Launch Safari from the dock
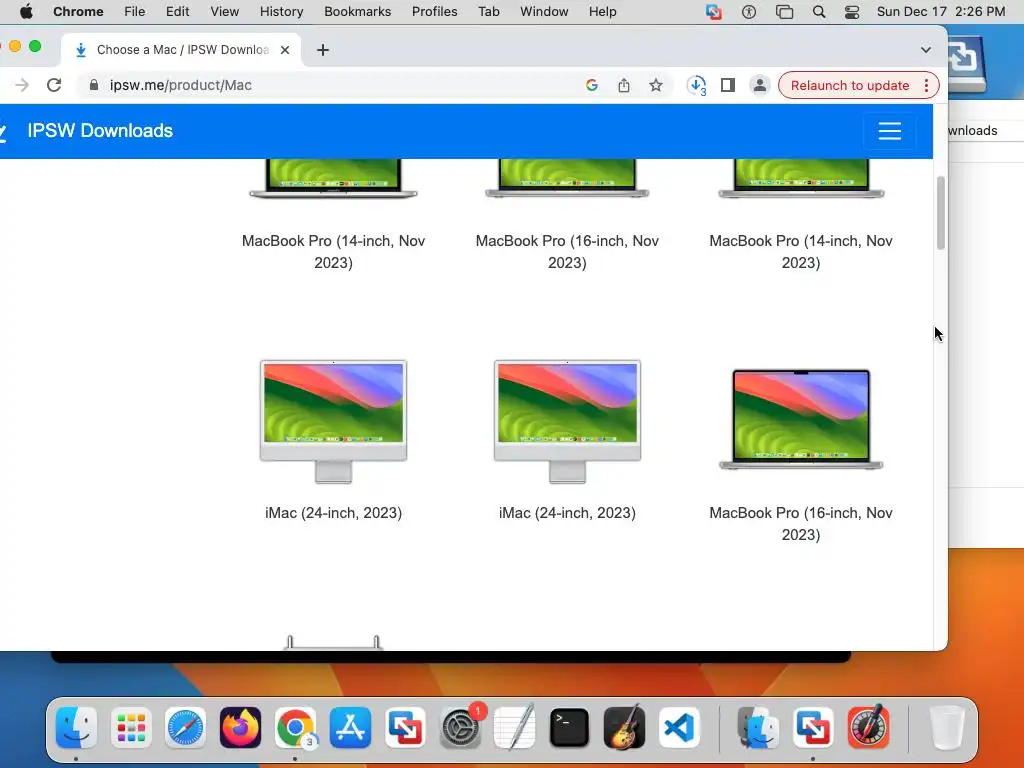The image size is (1024, 768). pos(185,727)
